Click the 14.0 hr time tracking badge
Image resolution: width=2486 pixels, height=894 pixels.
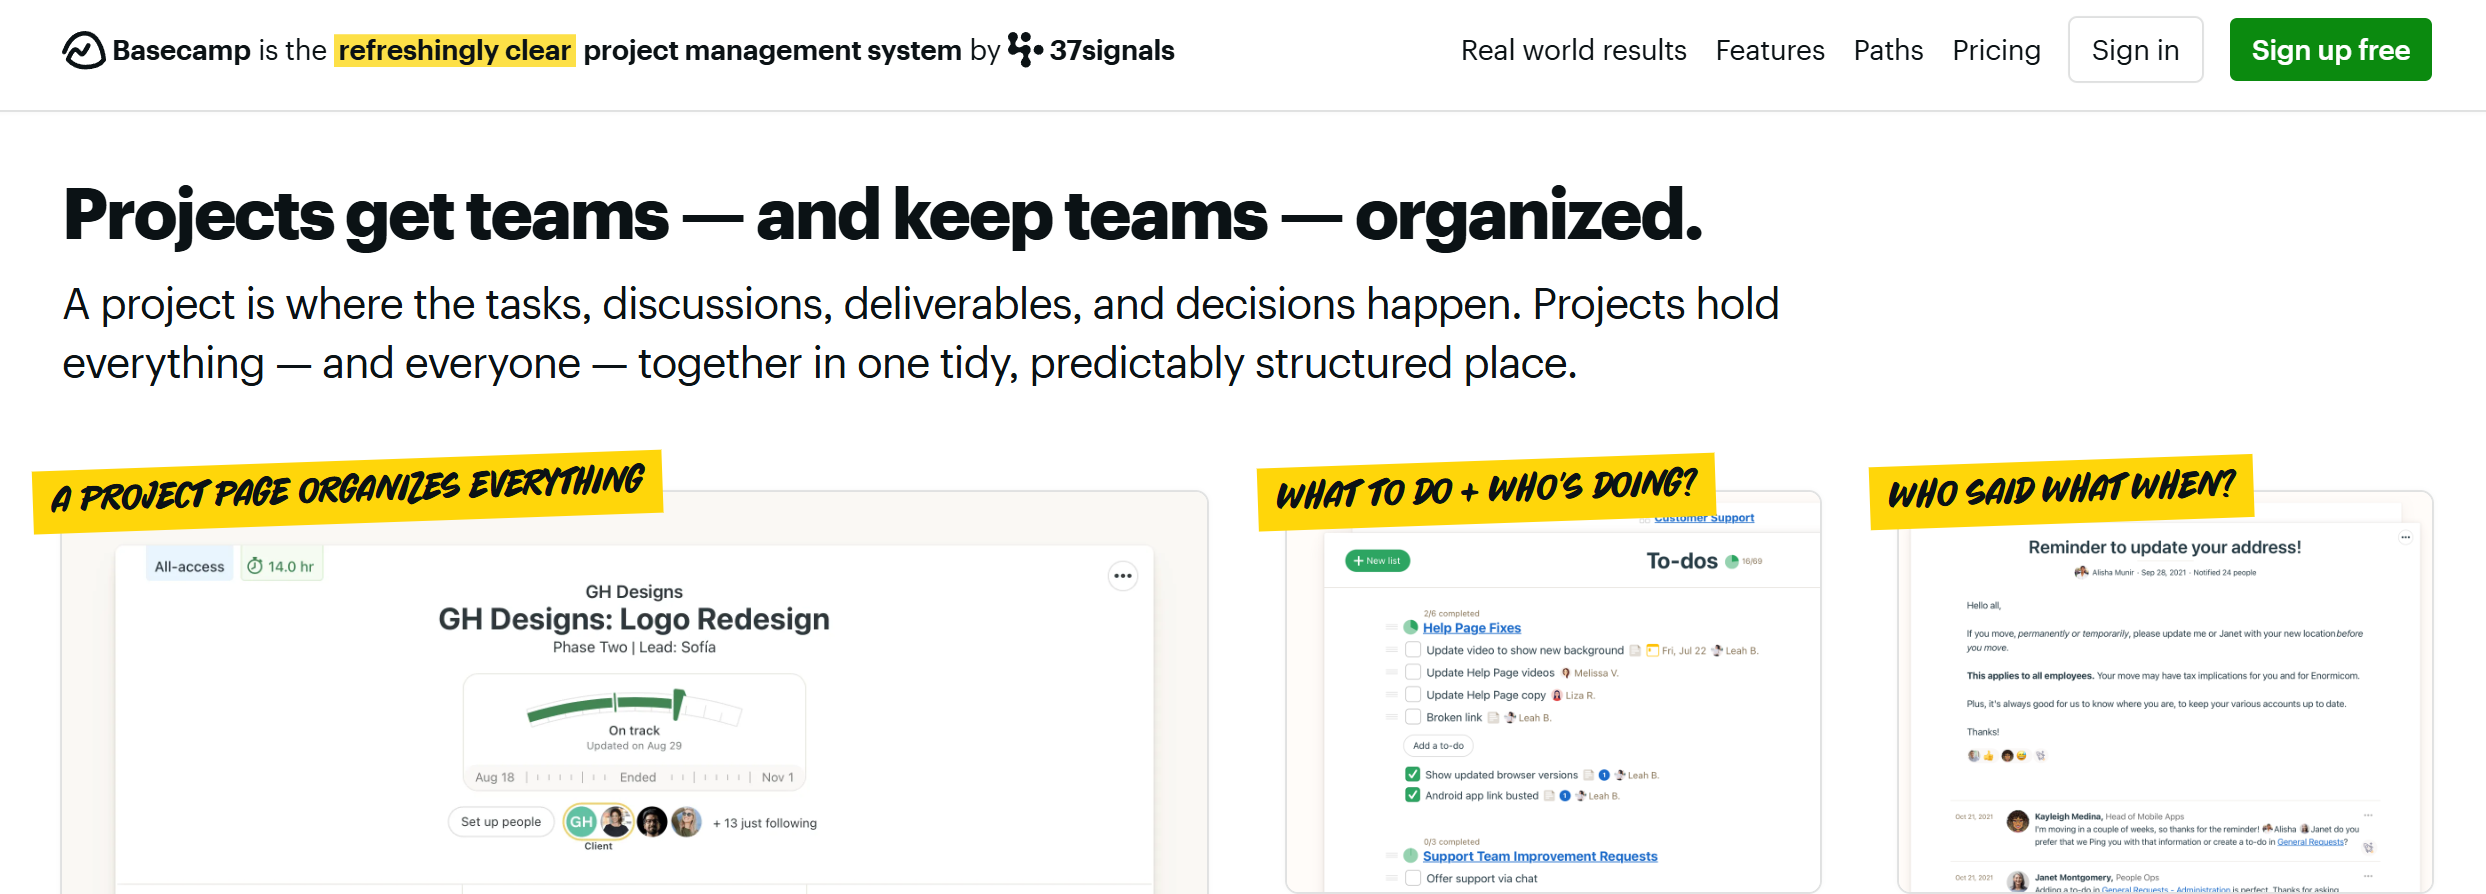point(281,566)
